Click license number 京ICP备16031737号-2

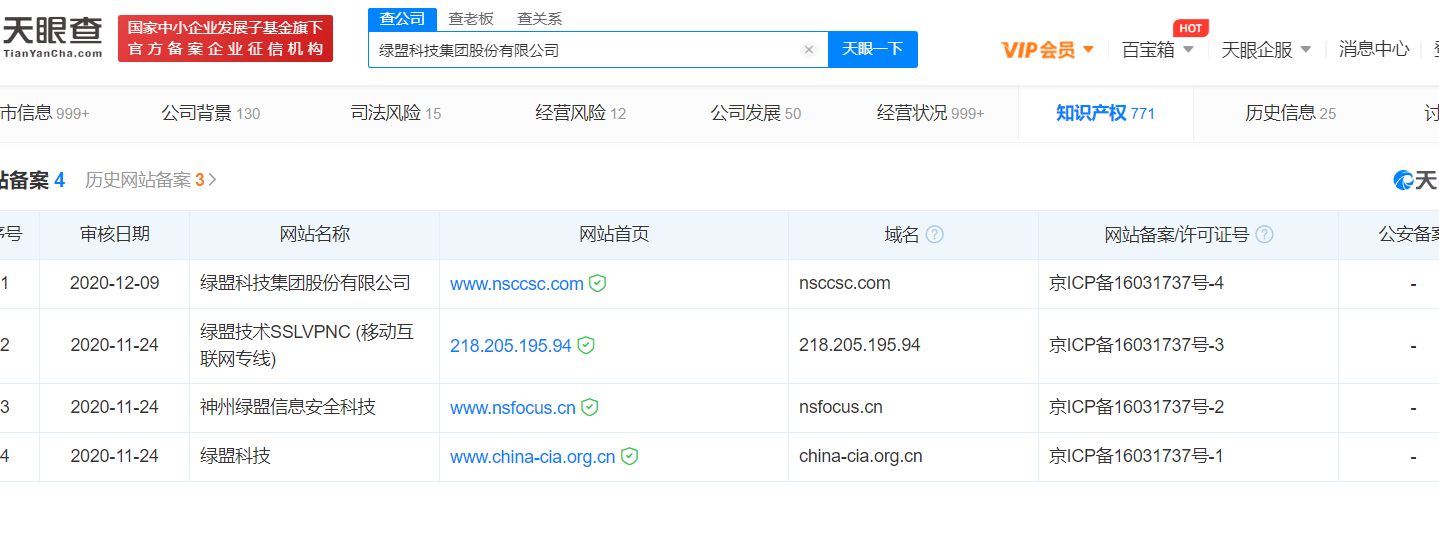[x=1136, y=407]
